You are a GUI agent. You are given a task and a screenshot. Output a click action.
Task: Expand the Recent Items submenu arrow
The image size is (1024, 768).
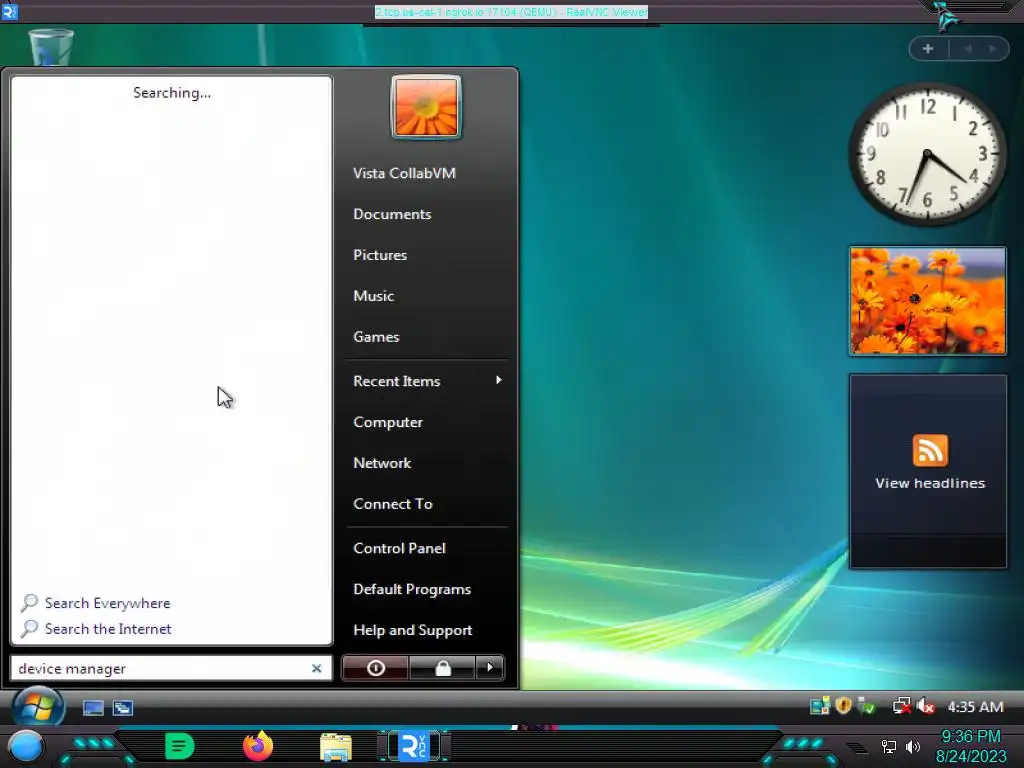coord(499,380)
